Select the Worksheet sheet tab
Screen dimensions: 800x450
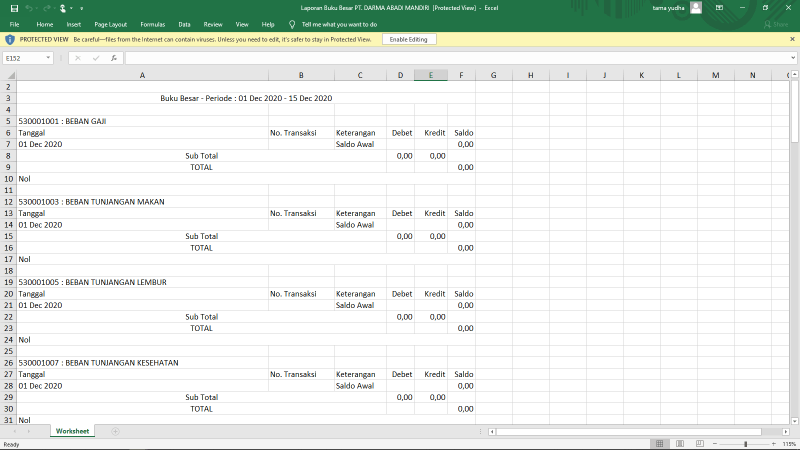[x=72, y=431]
